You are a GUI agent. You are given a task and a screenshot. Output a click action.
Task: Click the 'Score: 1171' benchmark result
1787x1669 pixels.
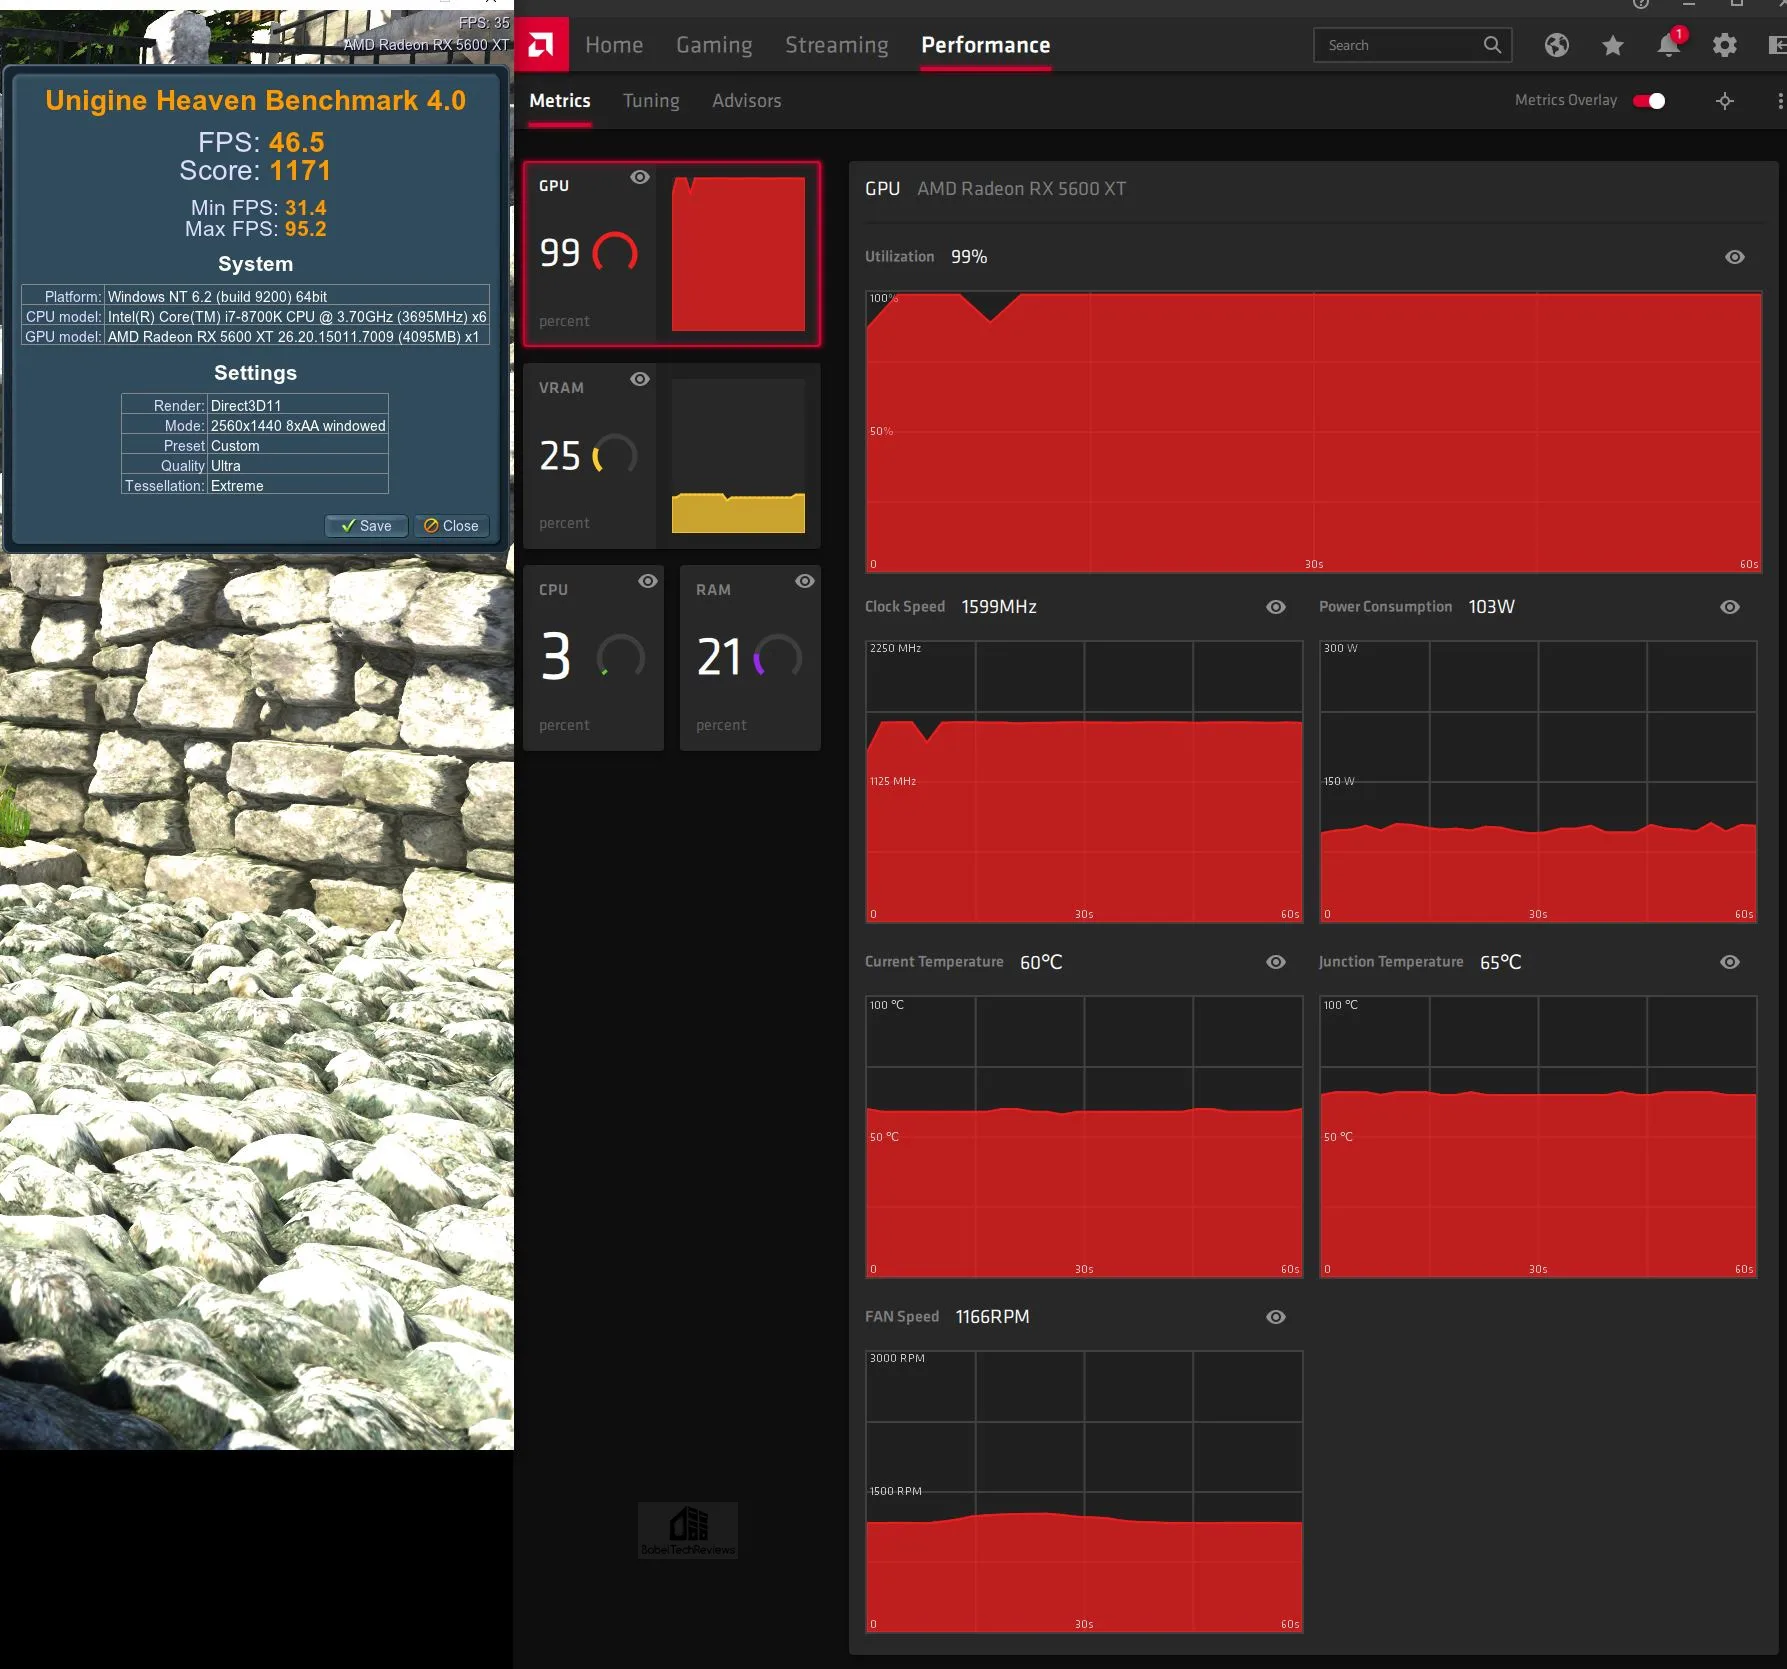pyautogui.click(x=255, y=171)
